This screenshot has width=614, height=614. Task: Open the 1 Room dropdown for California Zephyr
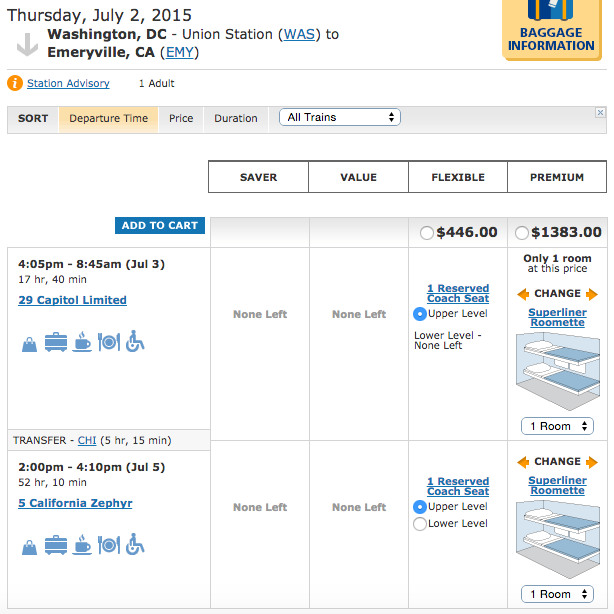pyautogui.click(x=557, y=594)
